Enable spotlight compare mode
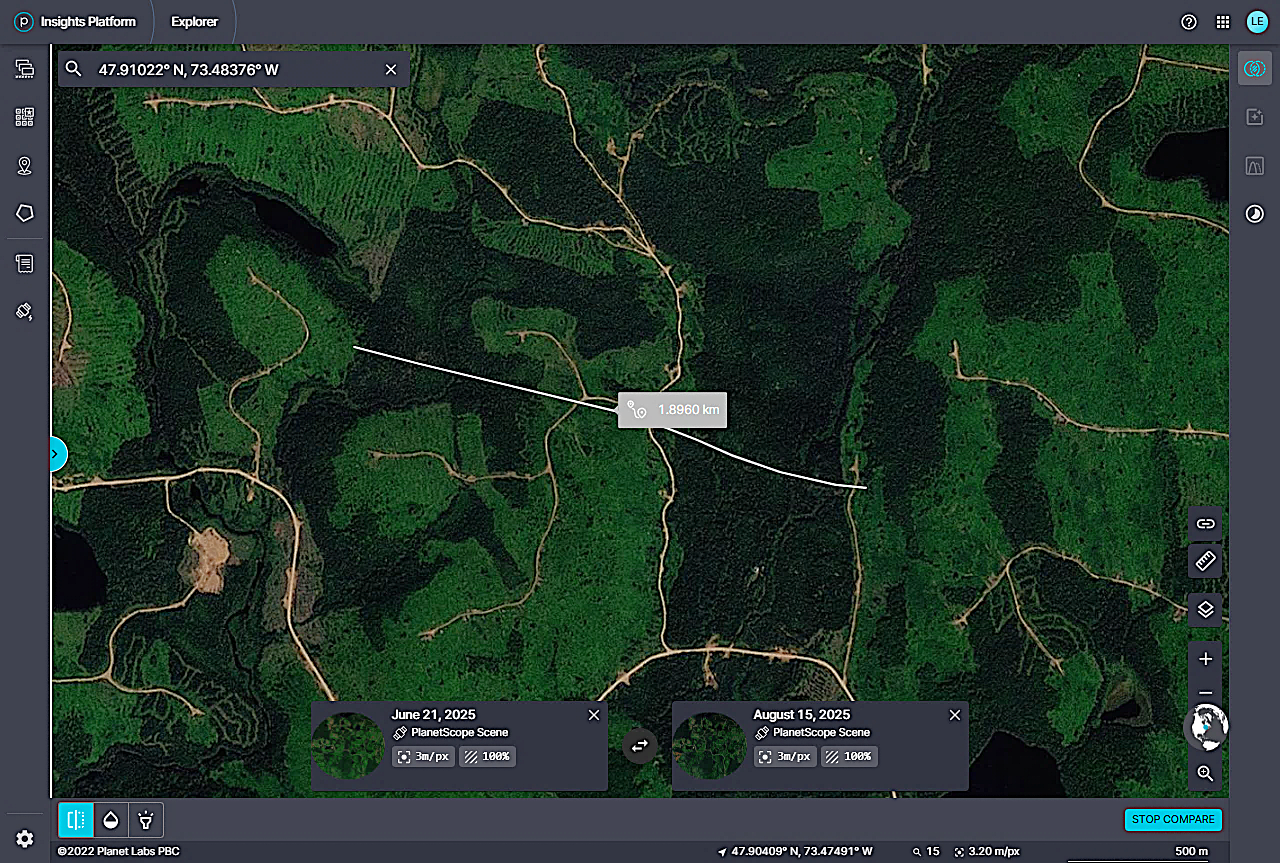Viewport: 1280px width, 863px height. [x=146, y=820]
